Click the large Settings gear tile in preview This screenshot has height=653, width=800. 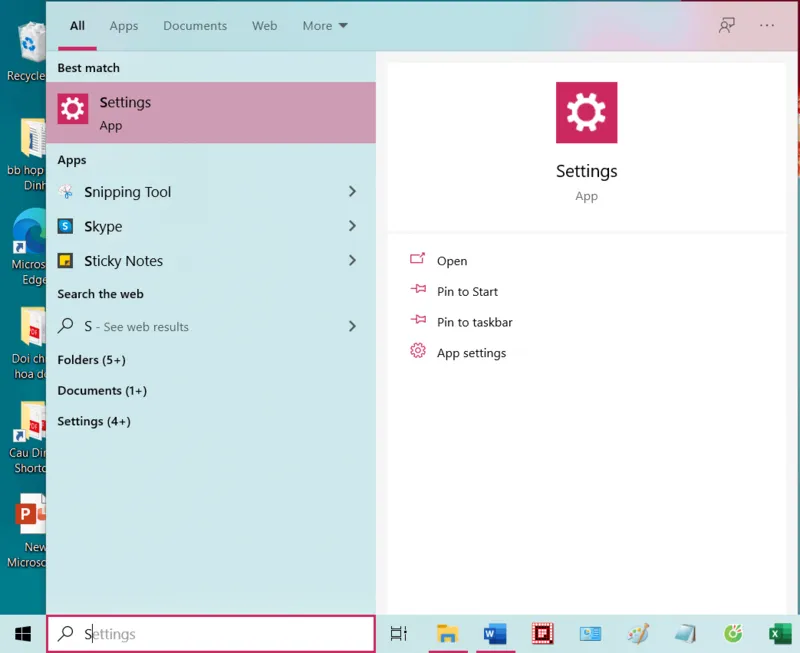point(586,113)
